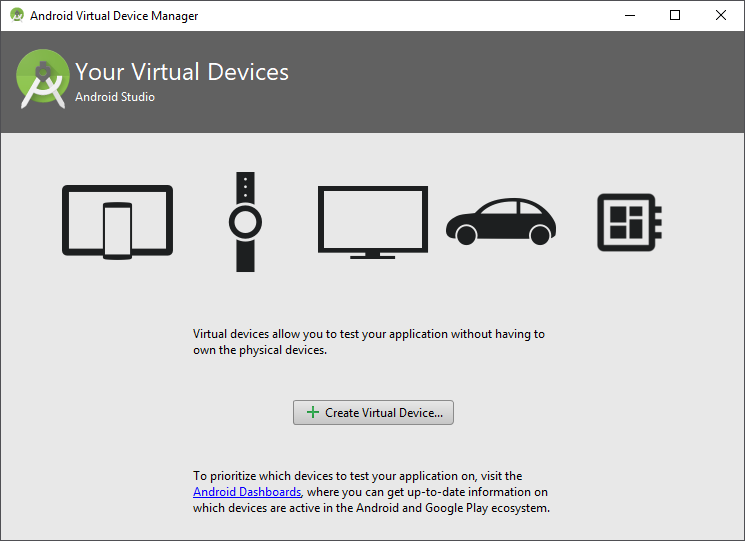Click Create Virtual Device button

tap(373, 412)
